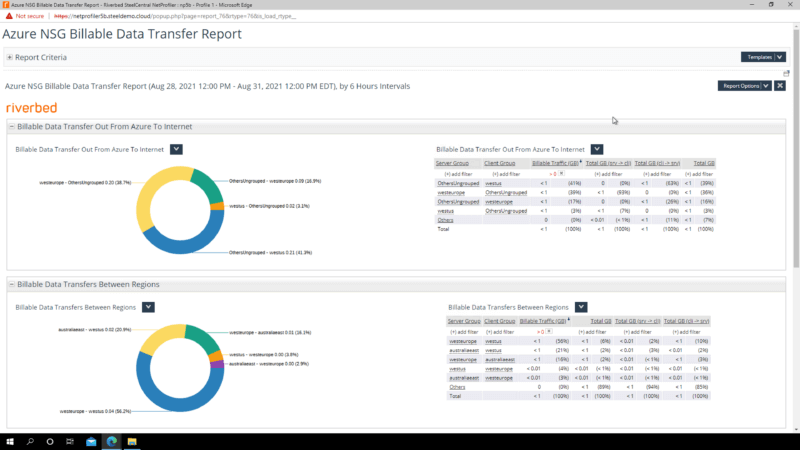Open File Explorer from the taskbar
The width and height of the screenshot is (800, 450).
(x=132, y=442)
